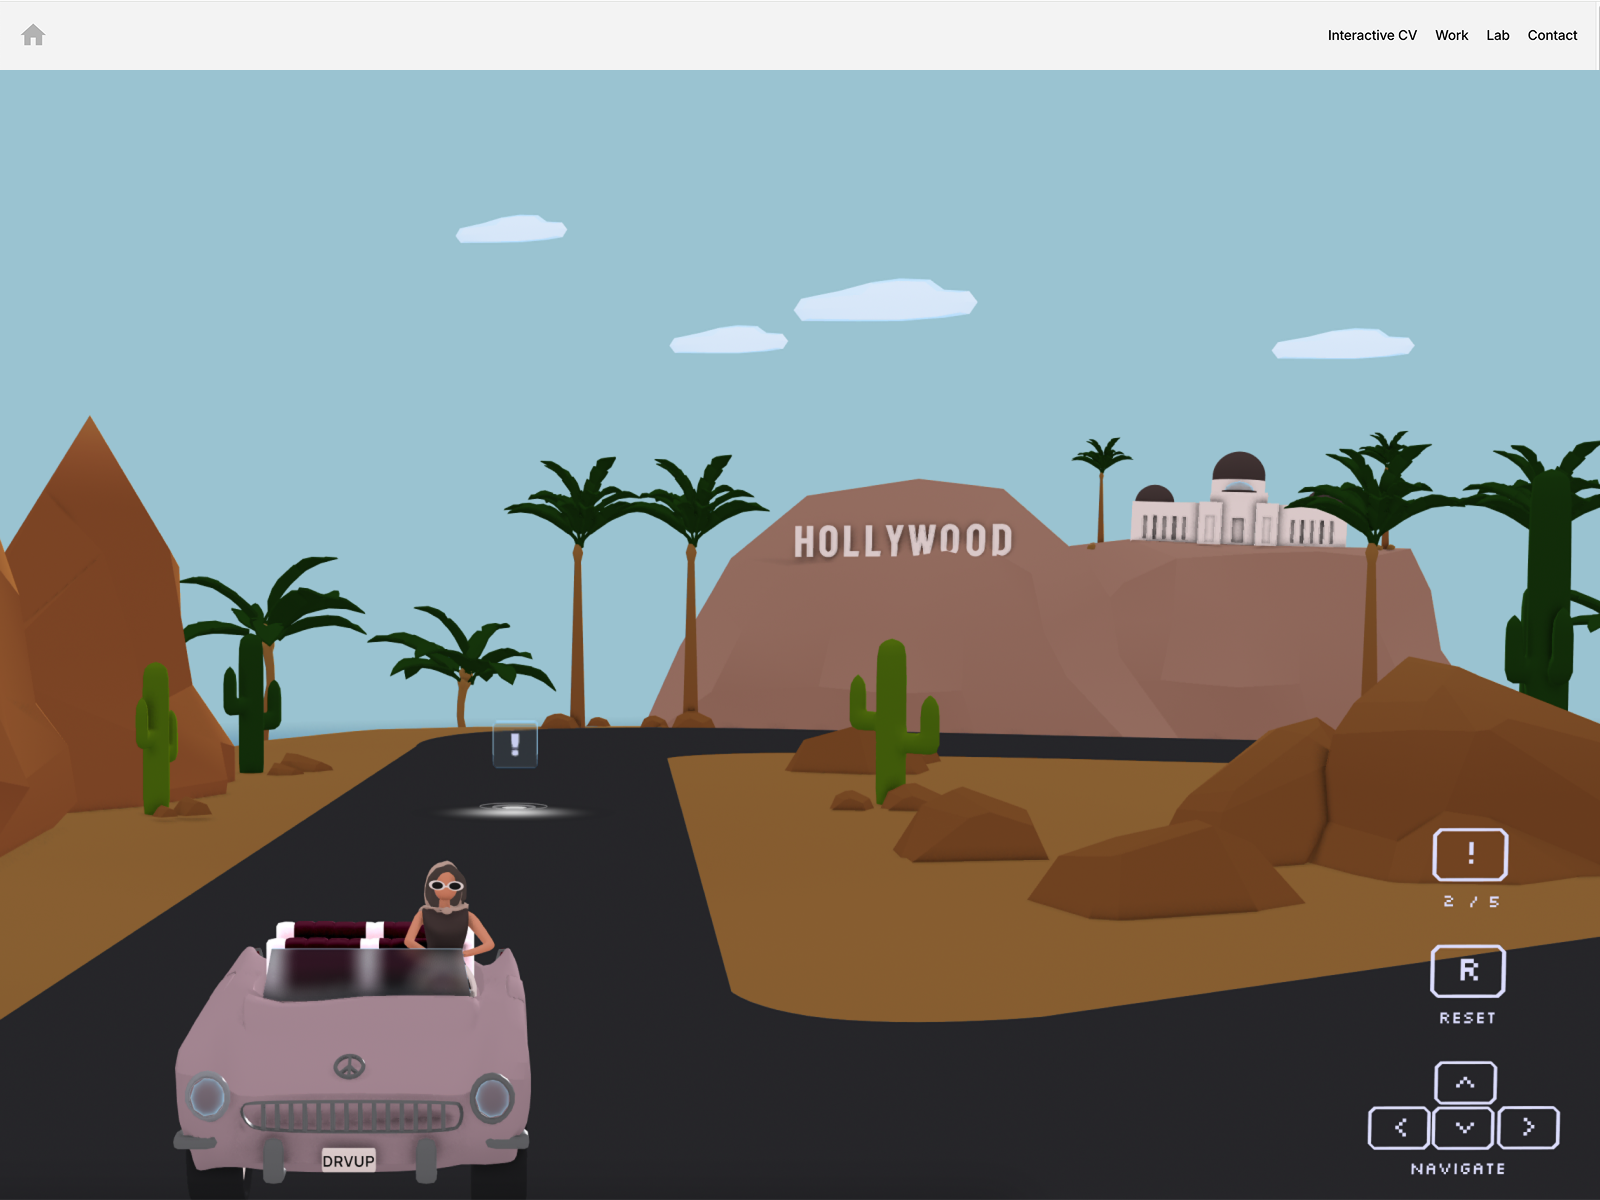Click the exclamation info button
The height and width of the screenshot is (1200, 1600).
click(1470, 855)
